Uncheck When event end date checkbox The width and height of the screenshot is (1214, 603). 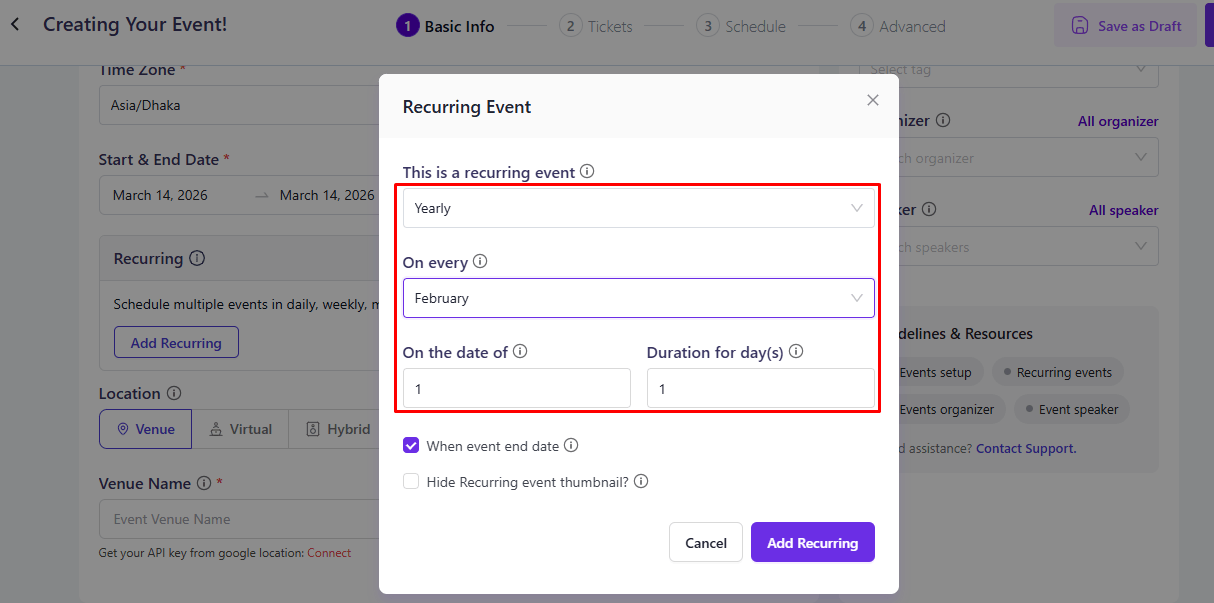(411, 446)
